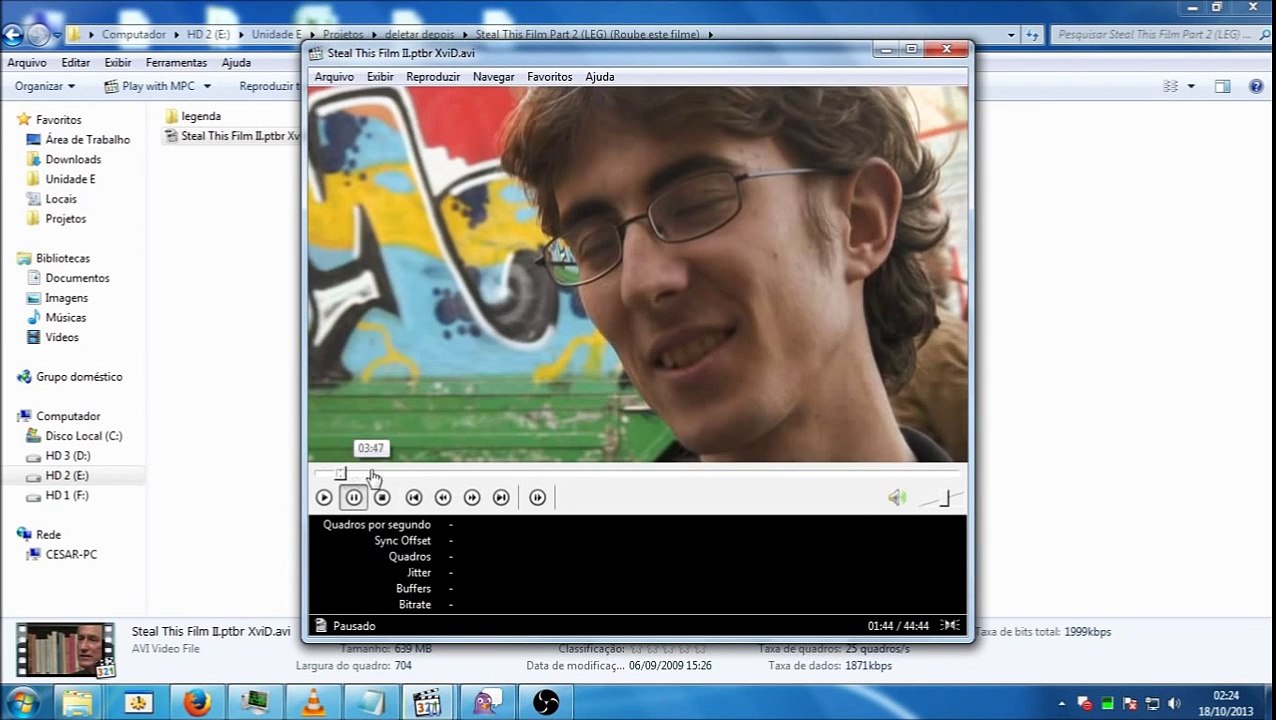Open Imagens library
This screenshot has width=1276, height=720.
pos(58,298)
